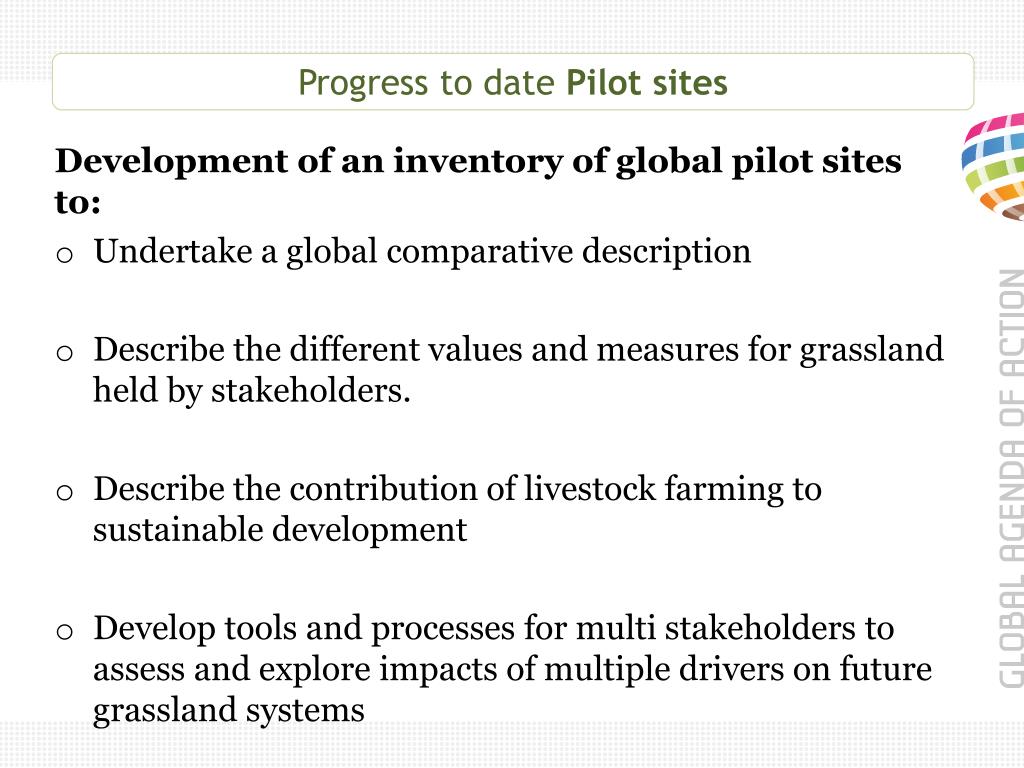Click the first hollow bullet marker
This screenshot has width=1024, height=768.
(x=64, y=255)
